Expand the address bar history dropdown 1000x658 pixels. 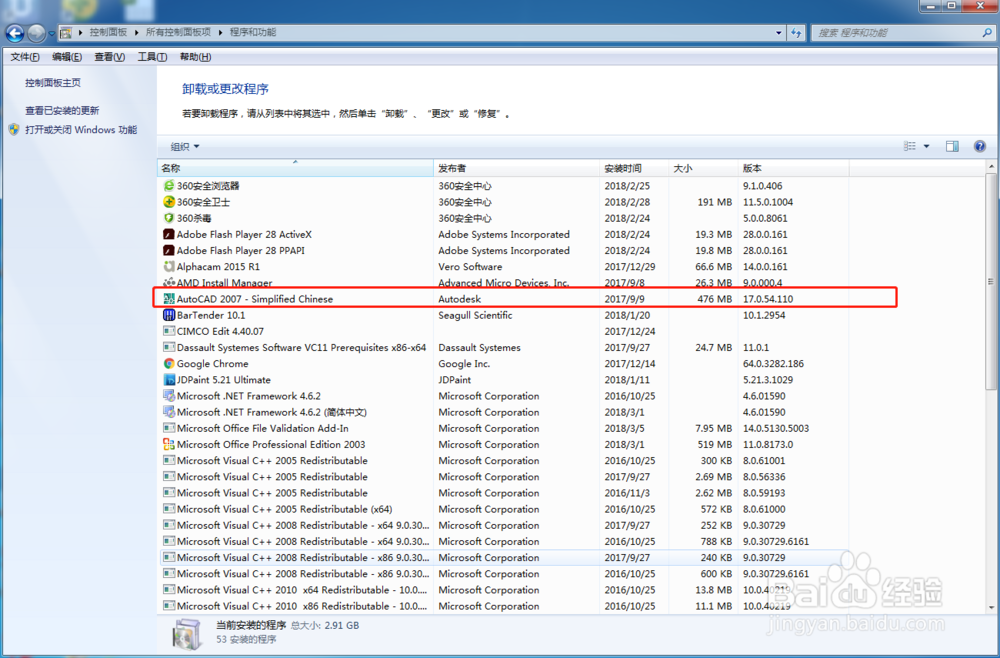point(779,33)
